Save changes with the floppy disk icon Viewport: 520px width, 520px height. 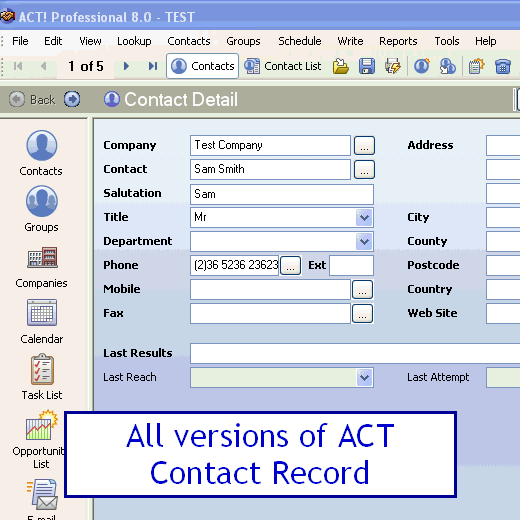click(367, 66)
